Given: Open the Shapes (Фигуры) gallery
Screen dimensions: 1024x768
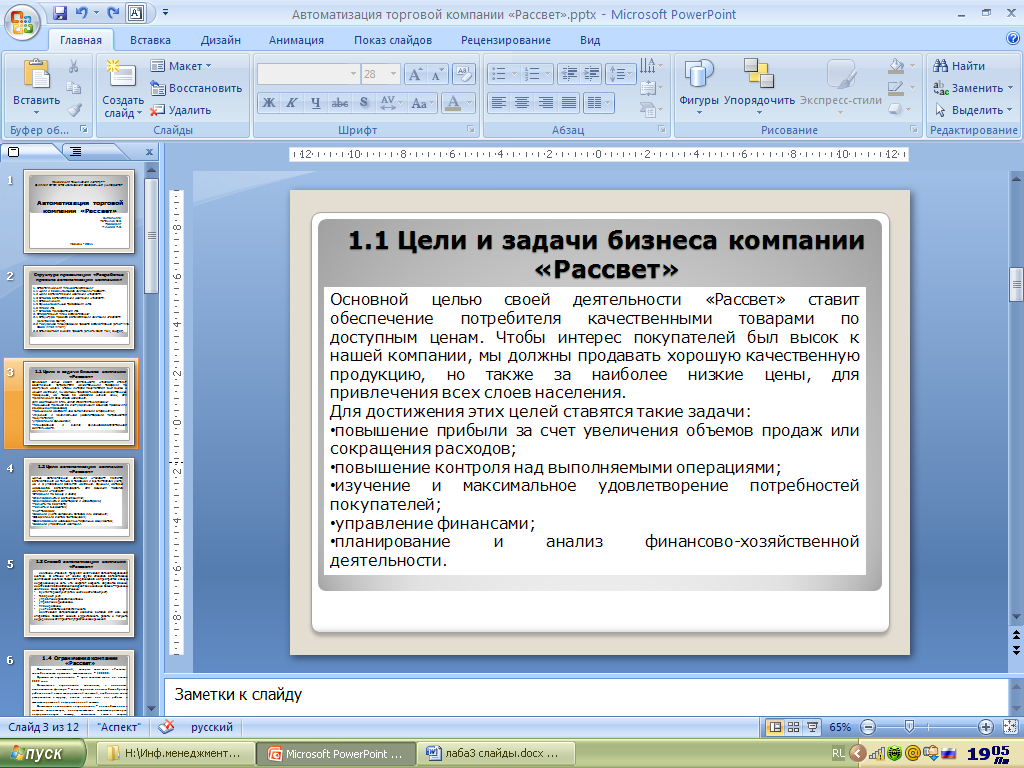Looking at the screenshot, I should coord(699,88).
